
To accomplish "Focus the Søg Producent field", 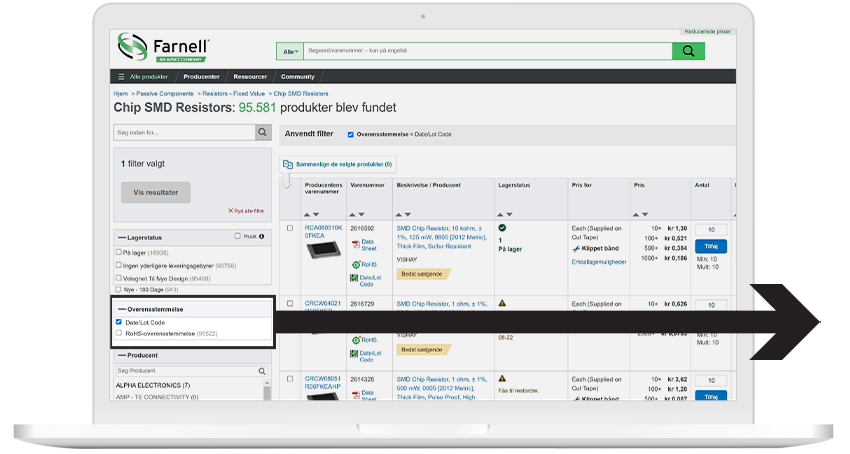I will point(186,371).
